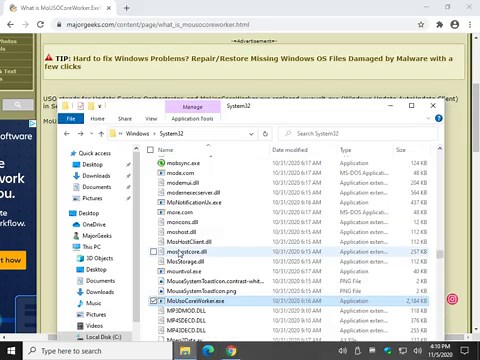Open the Windows Start menu
This screenshot has height=360, width=480.
pos(11,351)
